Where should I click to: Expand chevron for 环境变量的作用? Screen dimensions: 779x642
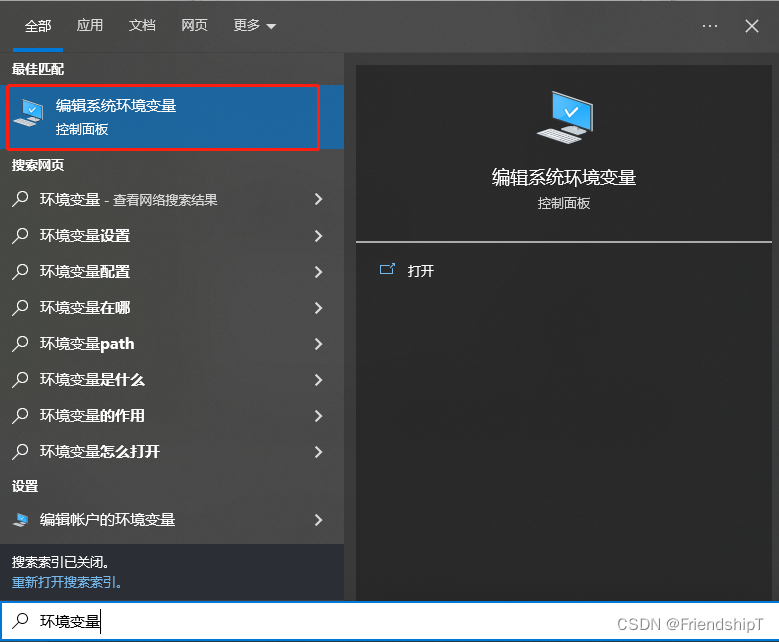318,415
